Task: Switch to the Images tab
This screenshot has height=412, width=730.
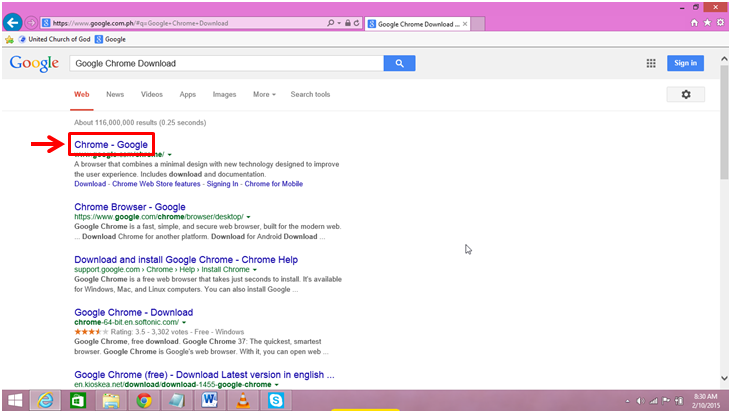Action: [224, 95]
